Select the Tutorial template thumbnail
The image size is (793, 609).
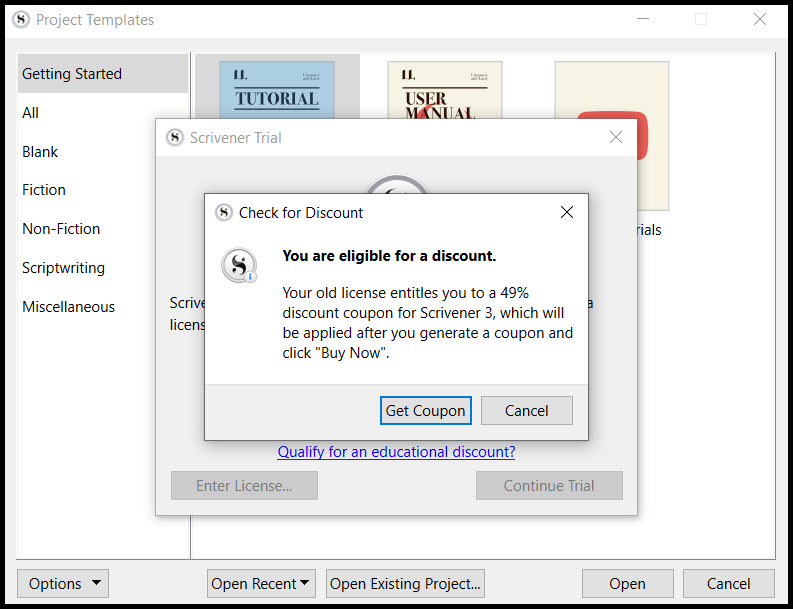point(277,90)
